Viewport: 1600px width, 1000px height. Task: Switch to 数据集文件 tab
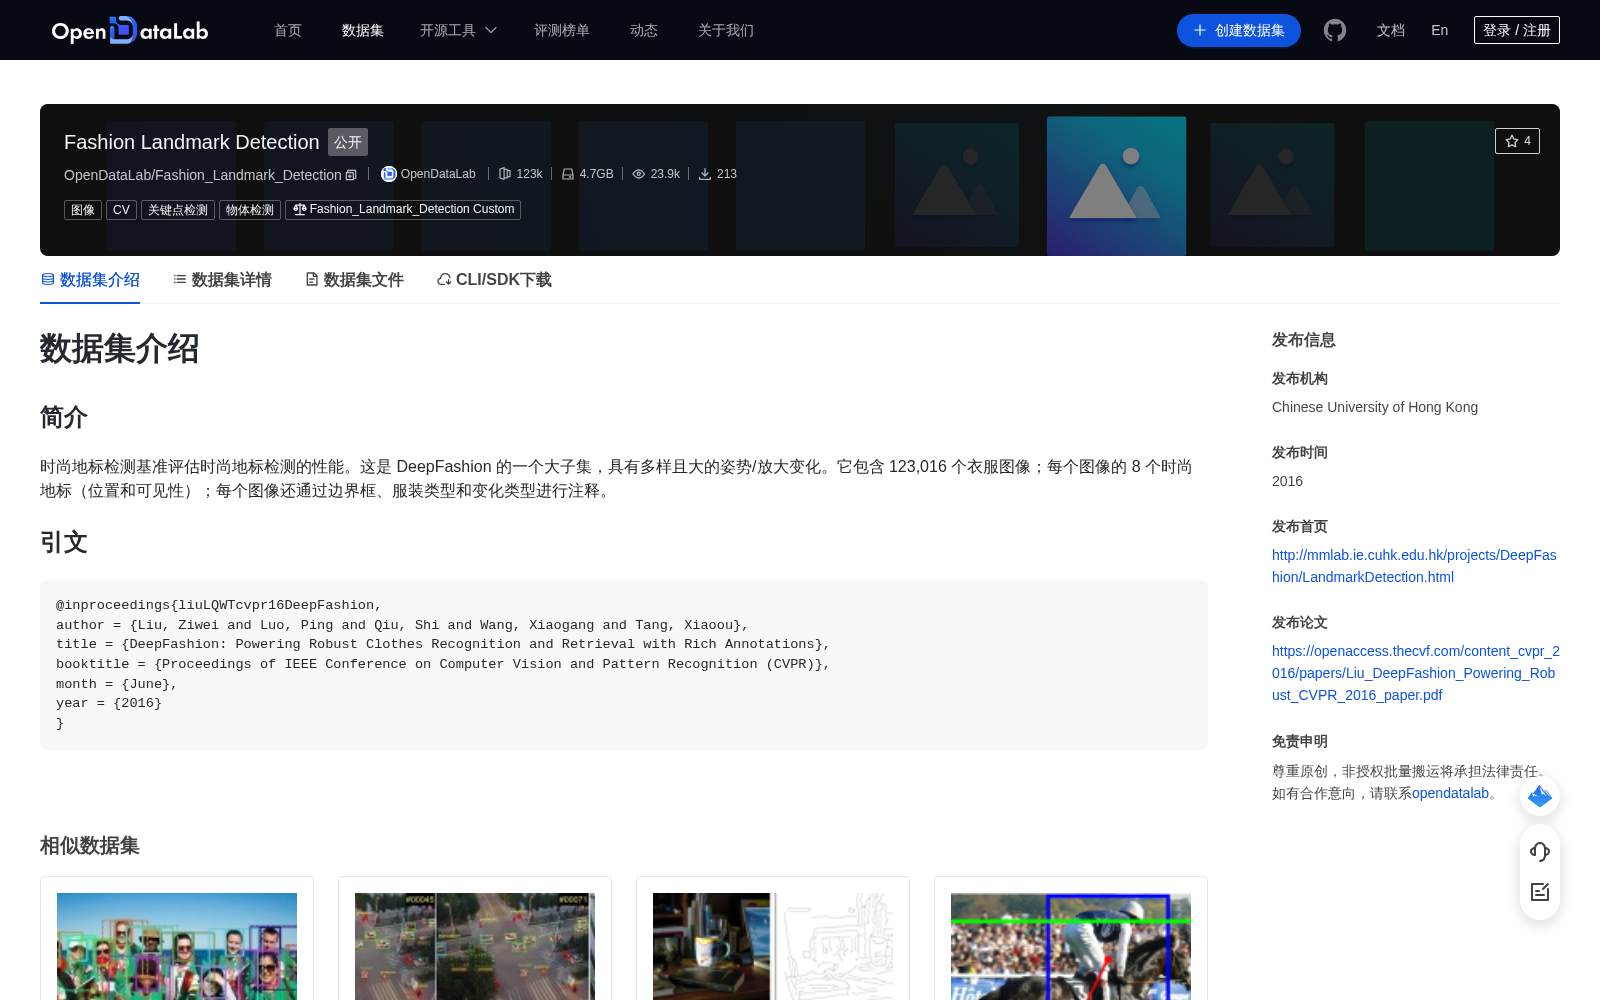[x=354, y=280]
